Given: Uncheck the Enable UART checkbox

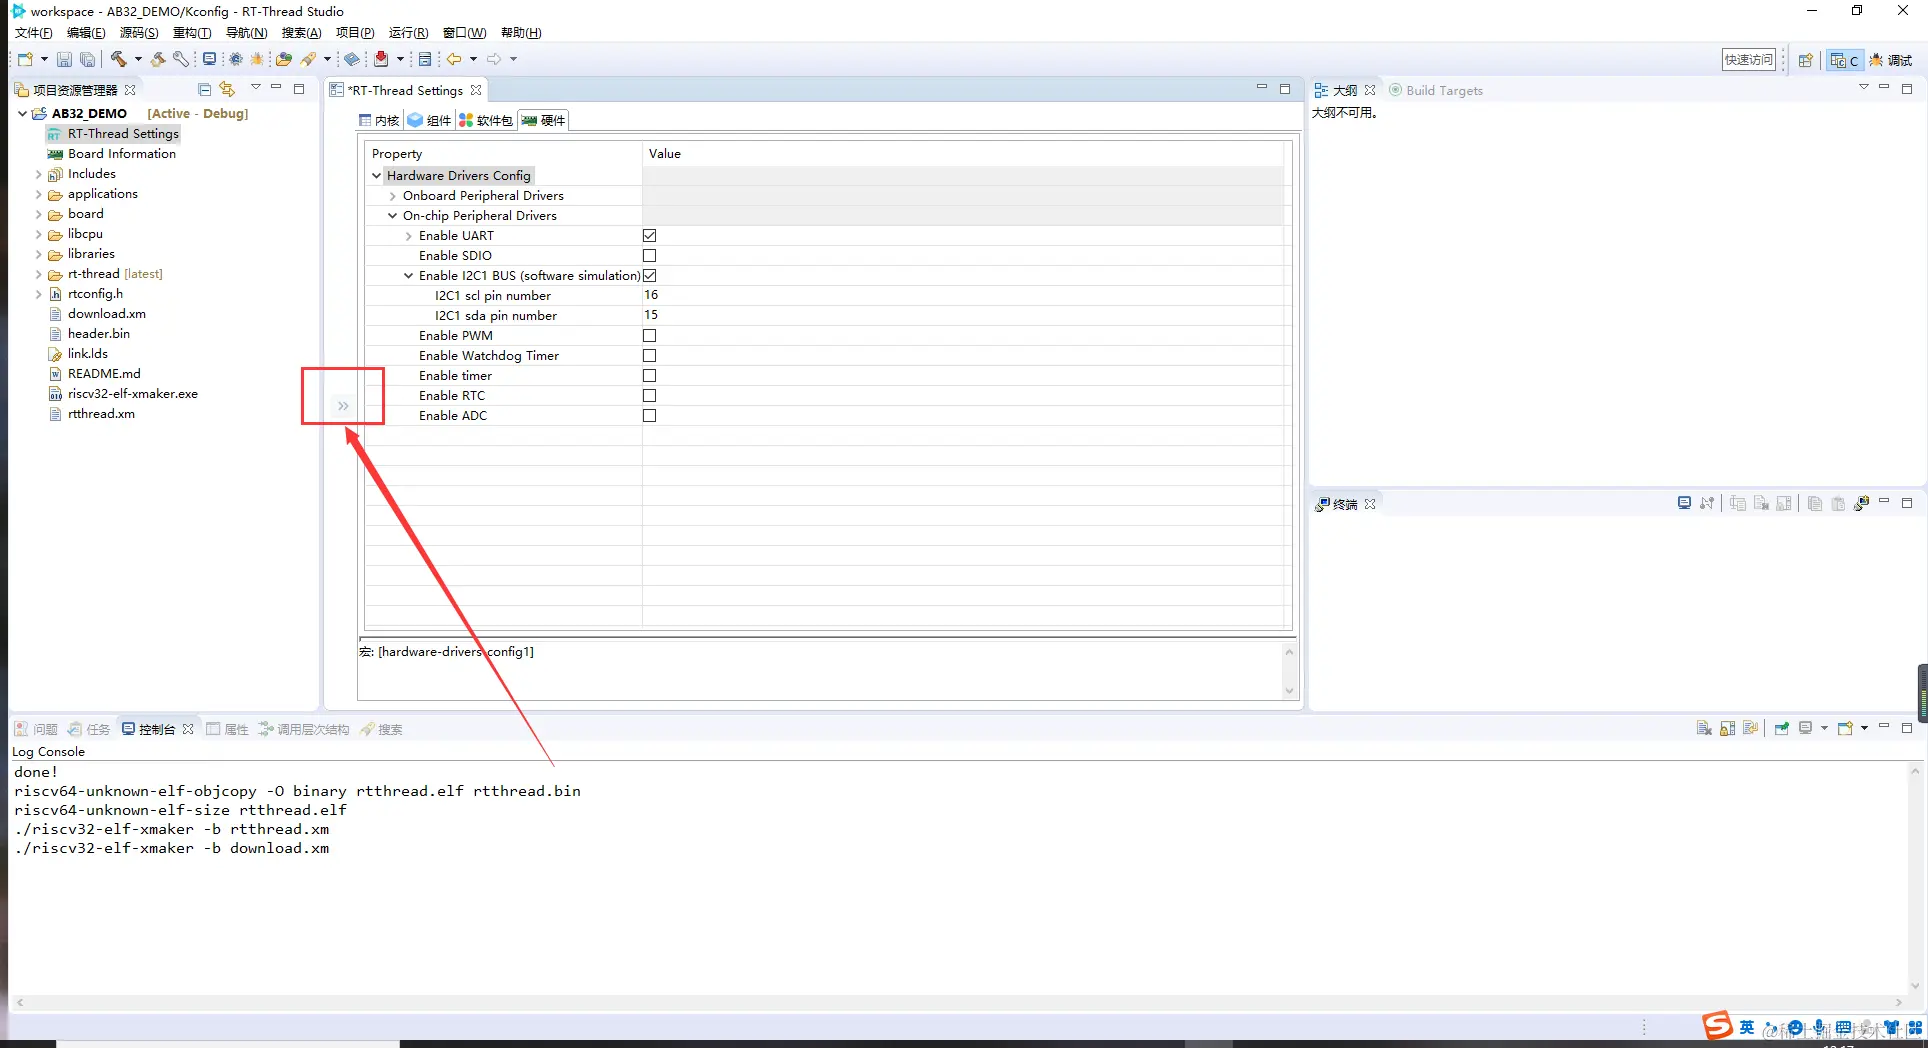Looking at the screenshot, I should tap(649, 235).
